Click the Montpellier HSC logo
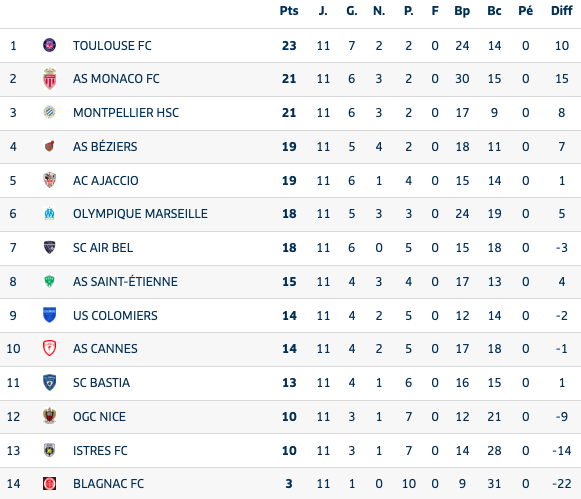 [x=50, y=112]
